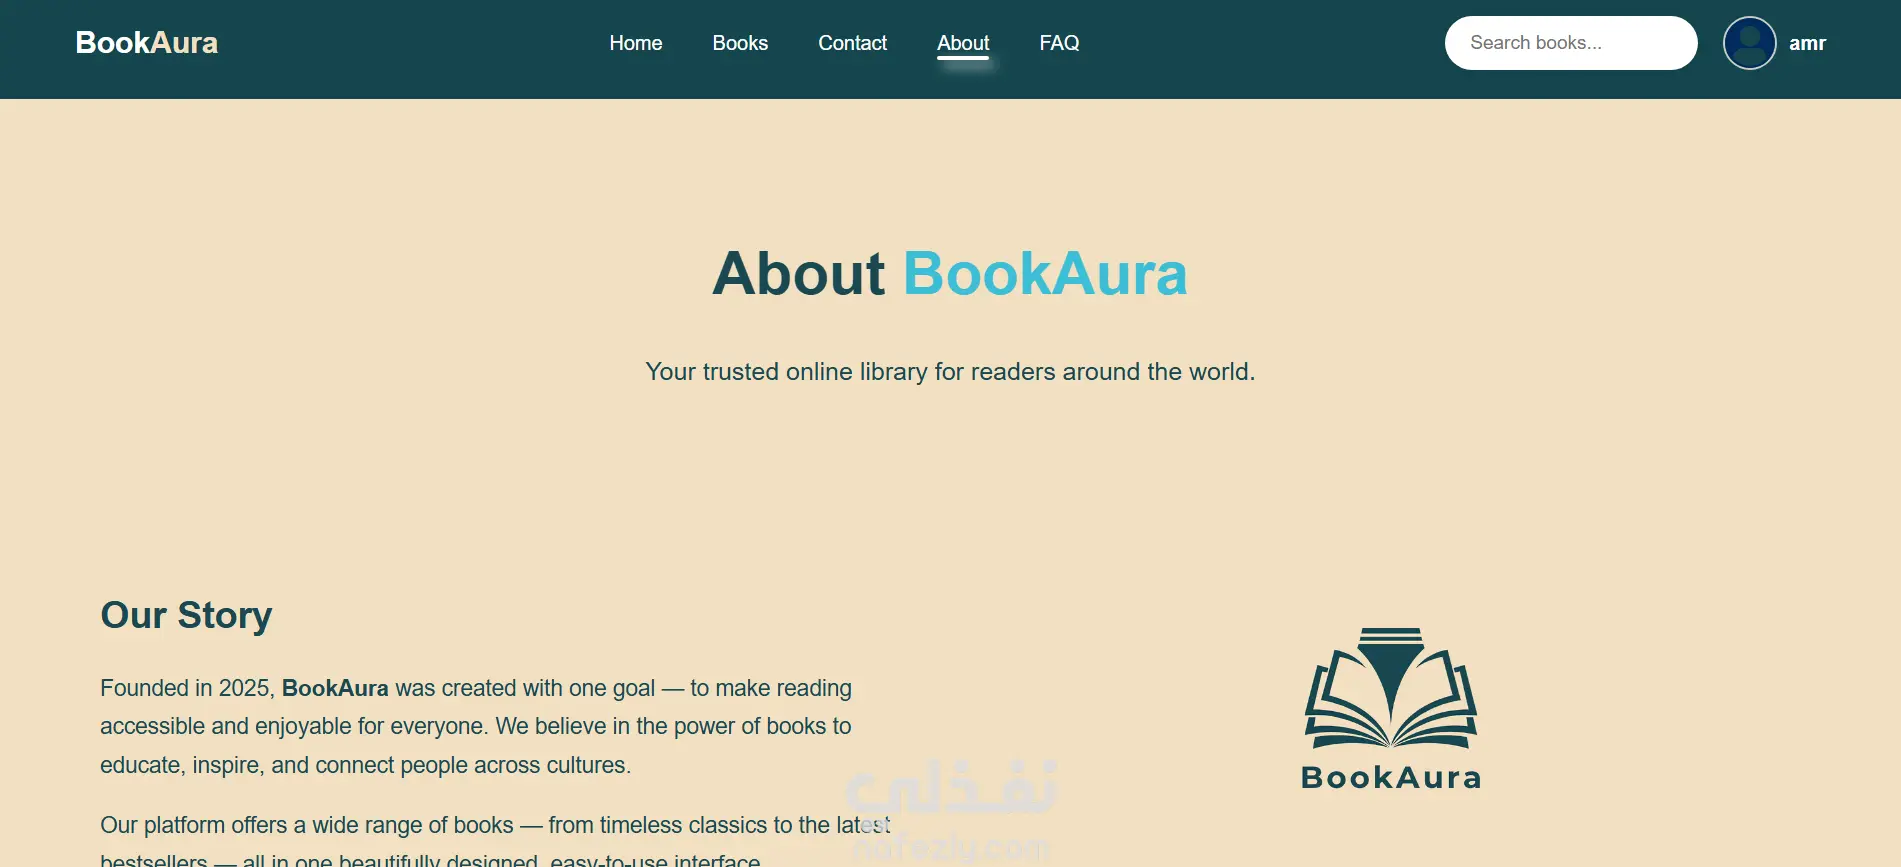Click the bold BookAura text in paragraph
This screenshot has height=867, width=1901.
tap(335, 688)
